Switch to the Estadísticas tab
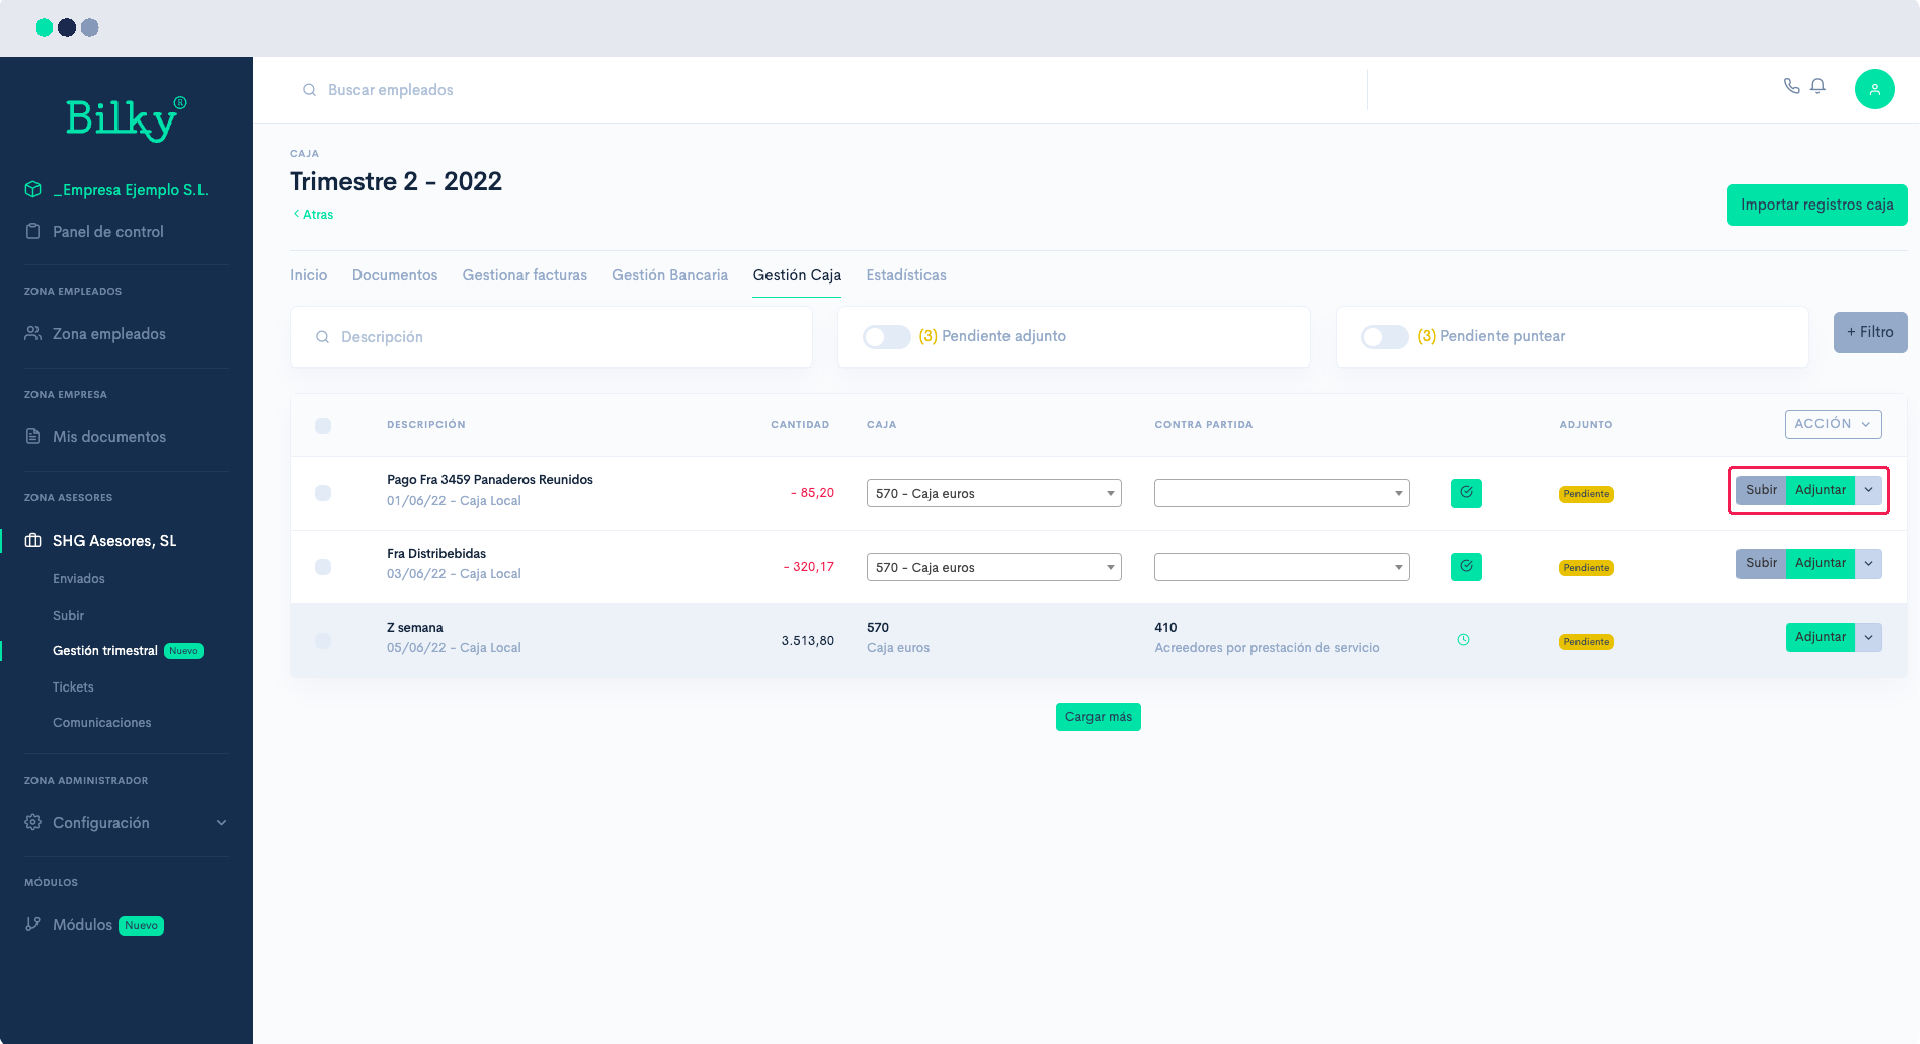This screenshot has height=1044, width=1920. pyautogui.click(x=906, y=275)
